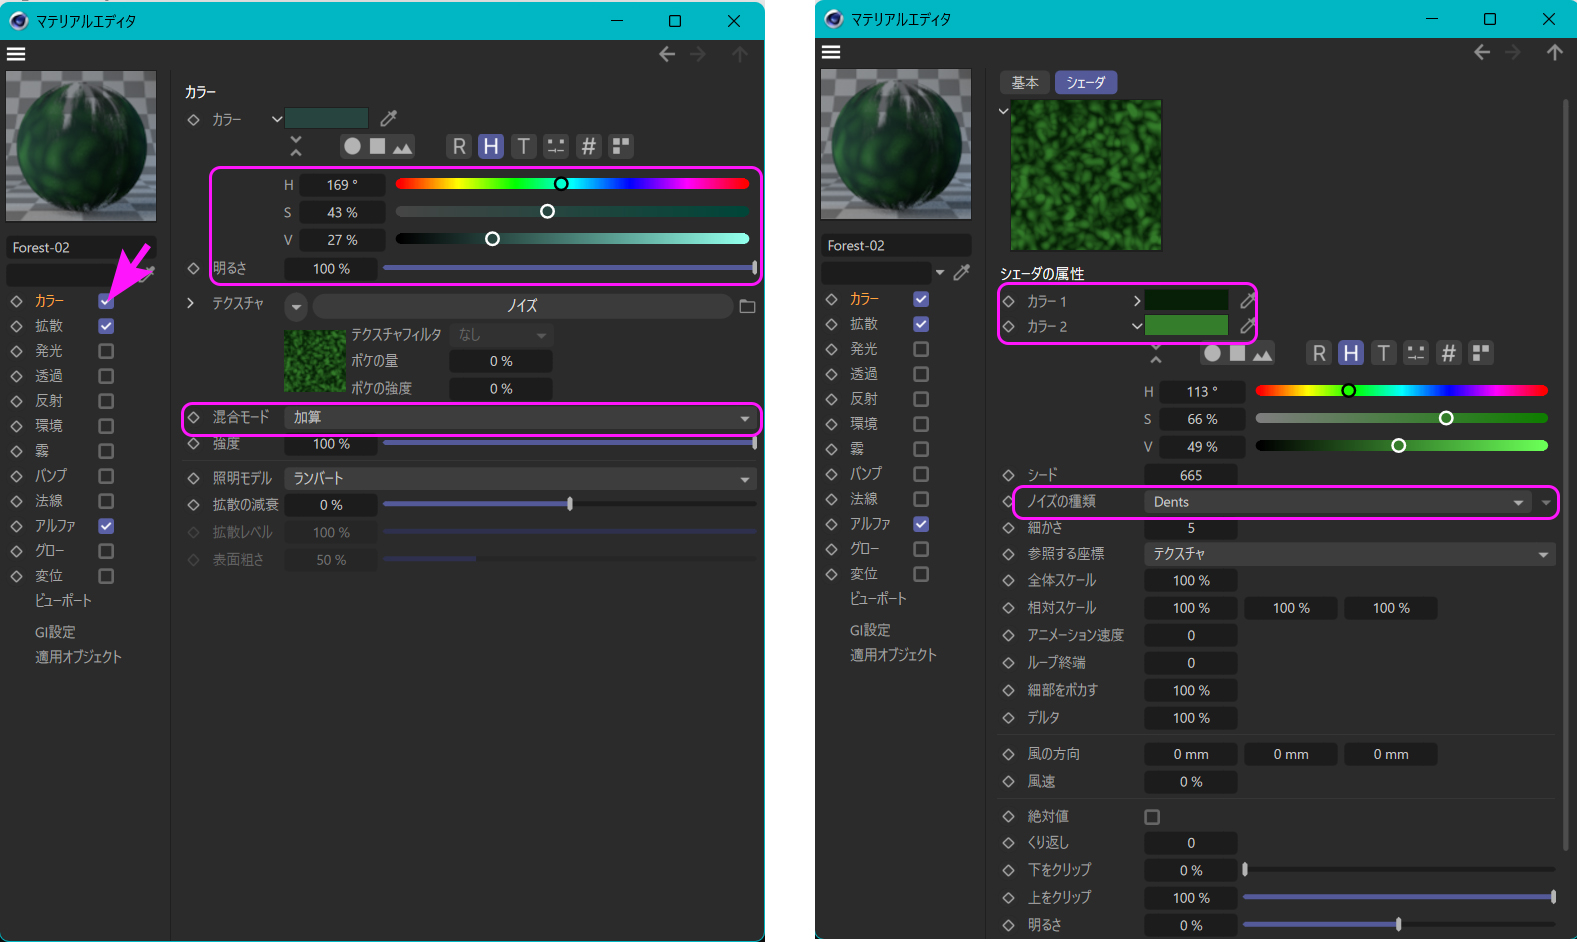Click the folder icon beside the ノイズ texture
This screenshot has width=1577, height=942.
[747, 306]
